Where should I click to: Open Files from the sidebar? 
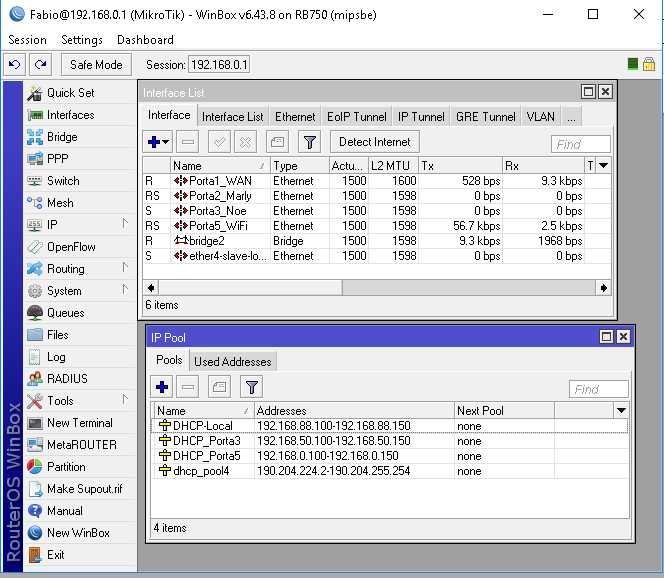(x=80, y=335)
